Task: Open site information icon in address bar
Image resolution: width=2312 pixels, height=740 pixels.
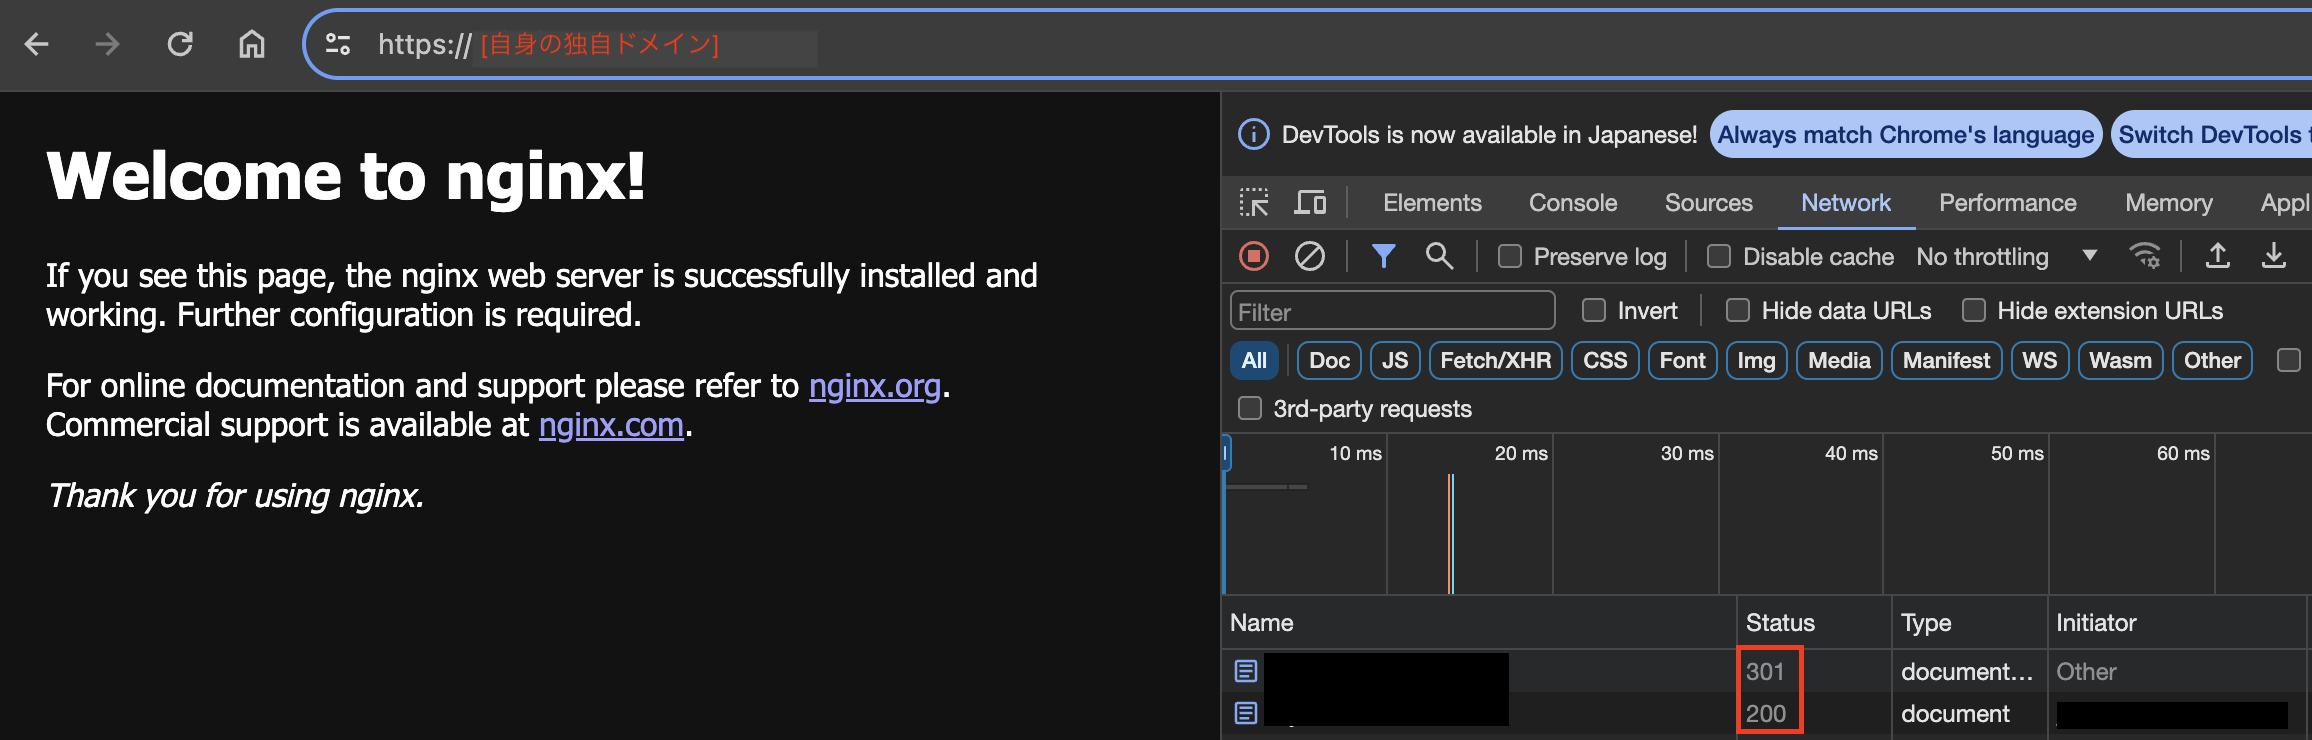Action: (338, 44)
